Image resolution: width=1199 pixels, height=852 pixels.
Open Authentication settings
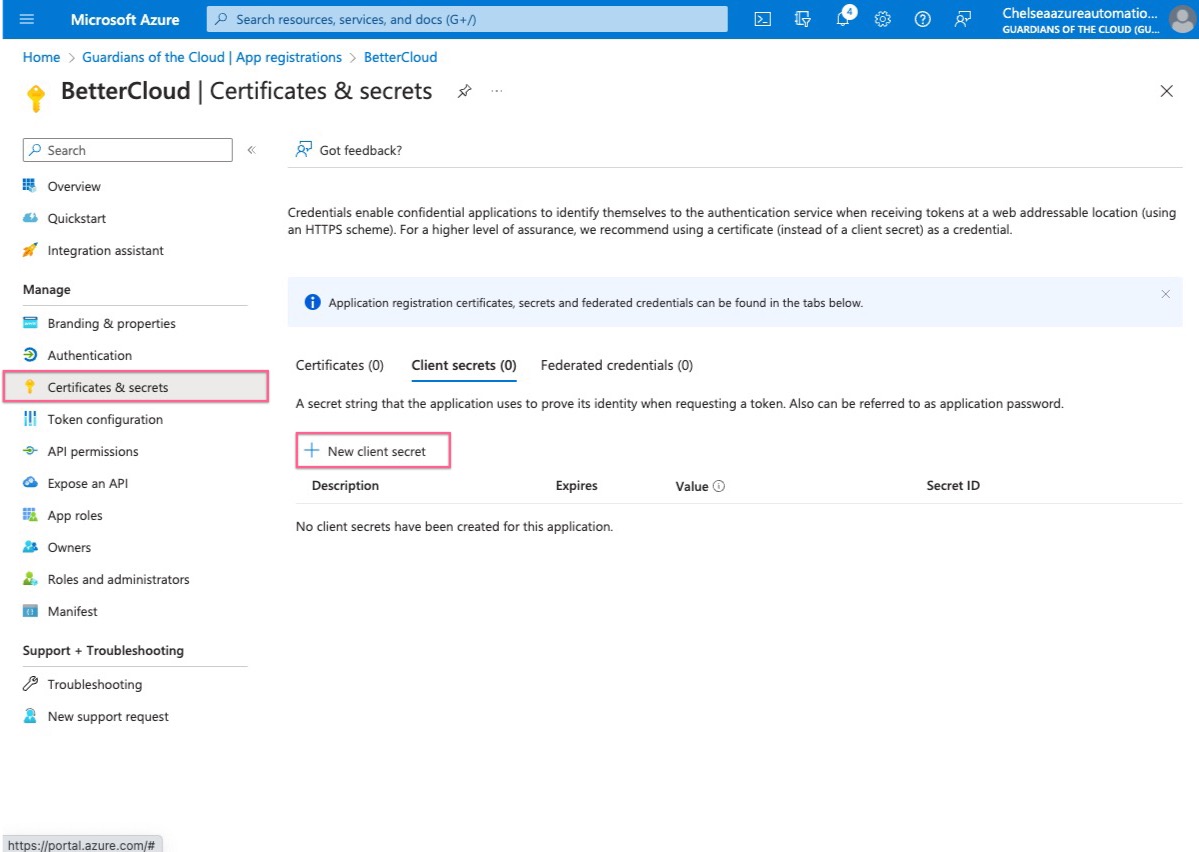[90, 355]
